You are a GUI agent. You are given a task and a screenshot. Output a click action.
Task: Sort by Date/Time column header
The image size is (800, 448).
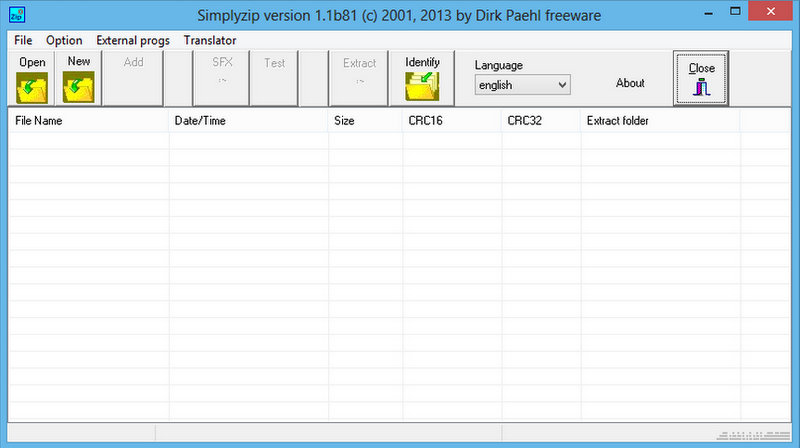248,121
